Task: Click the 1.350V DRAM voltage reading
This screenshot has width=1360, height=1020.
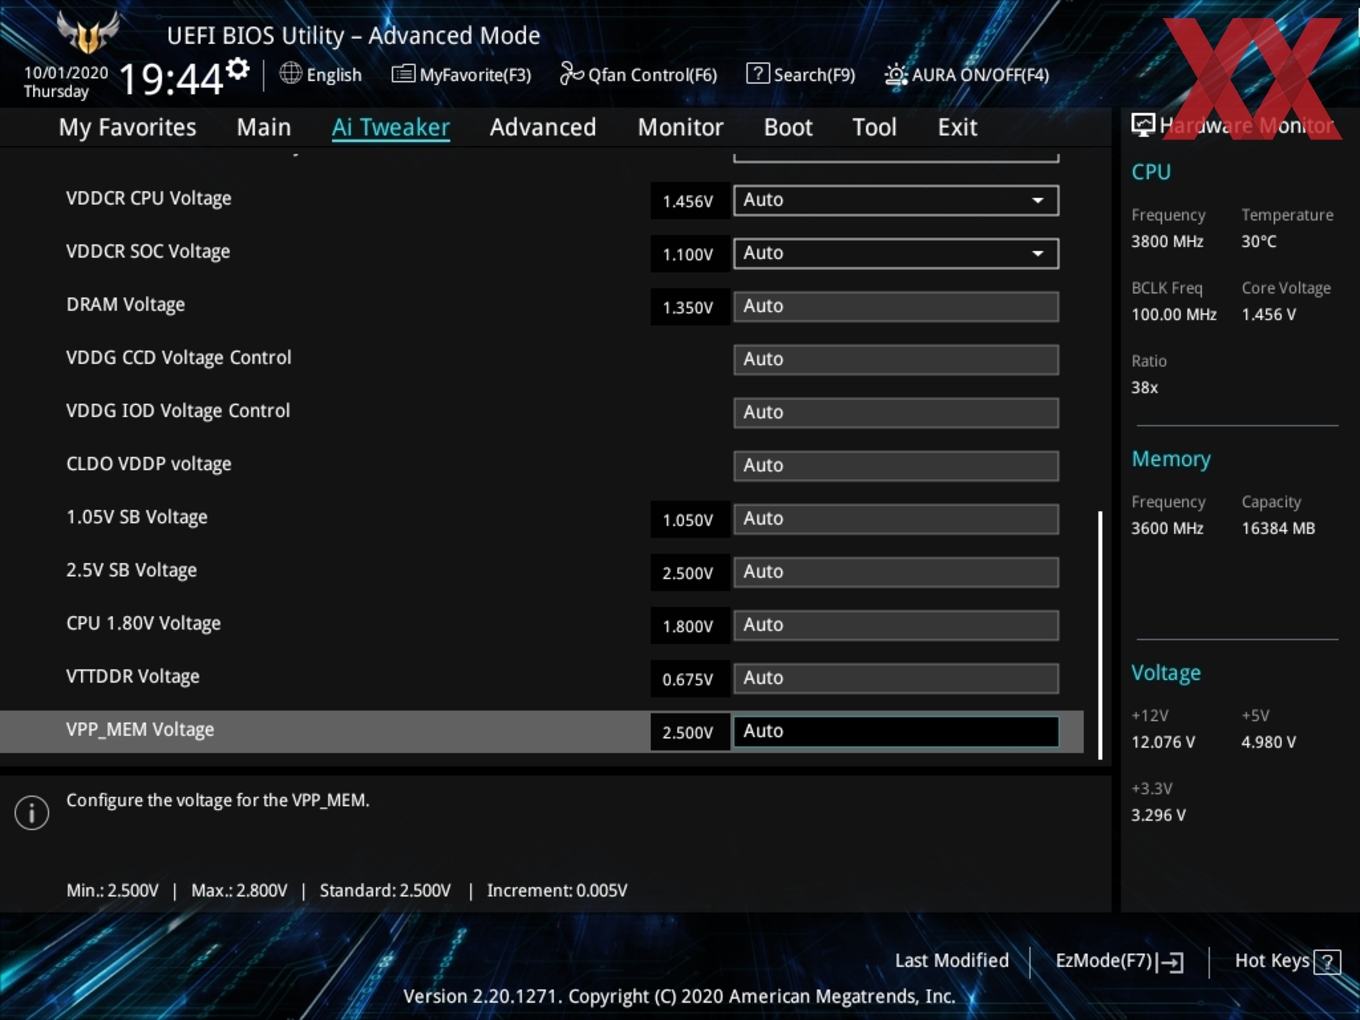Action: tap(688, 307)
